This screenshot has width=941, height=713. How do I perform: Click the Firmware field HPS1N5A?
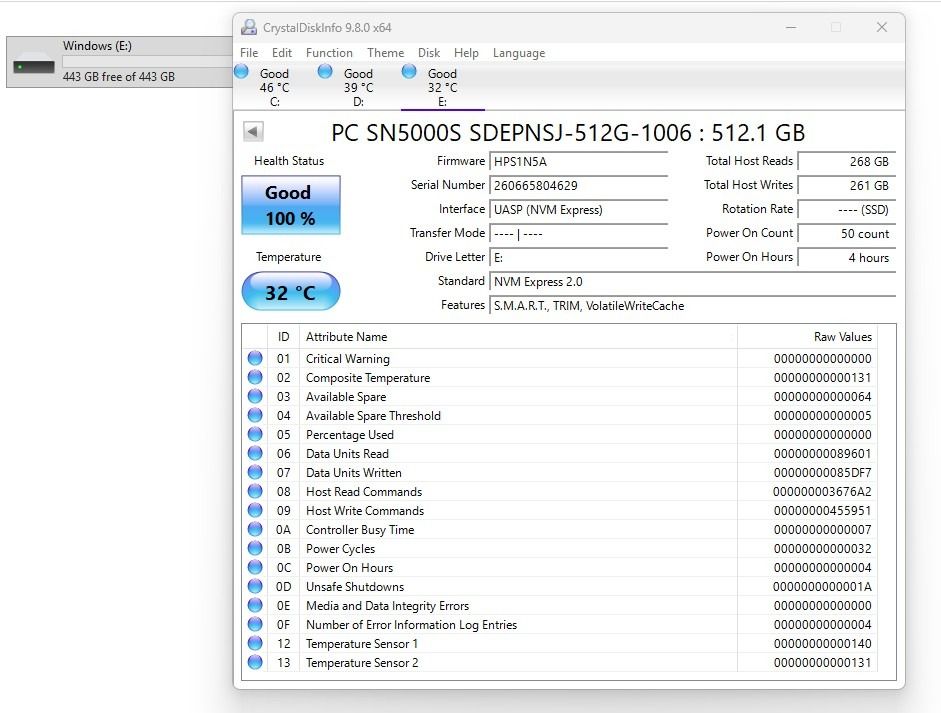pos(579,161)
